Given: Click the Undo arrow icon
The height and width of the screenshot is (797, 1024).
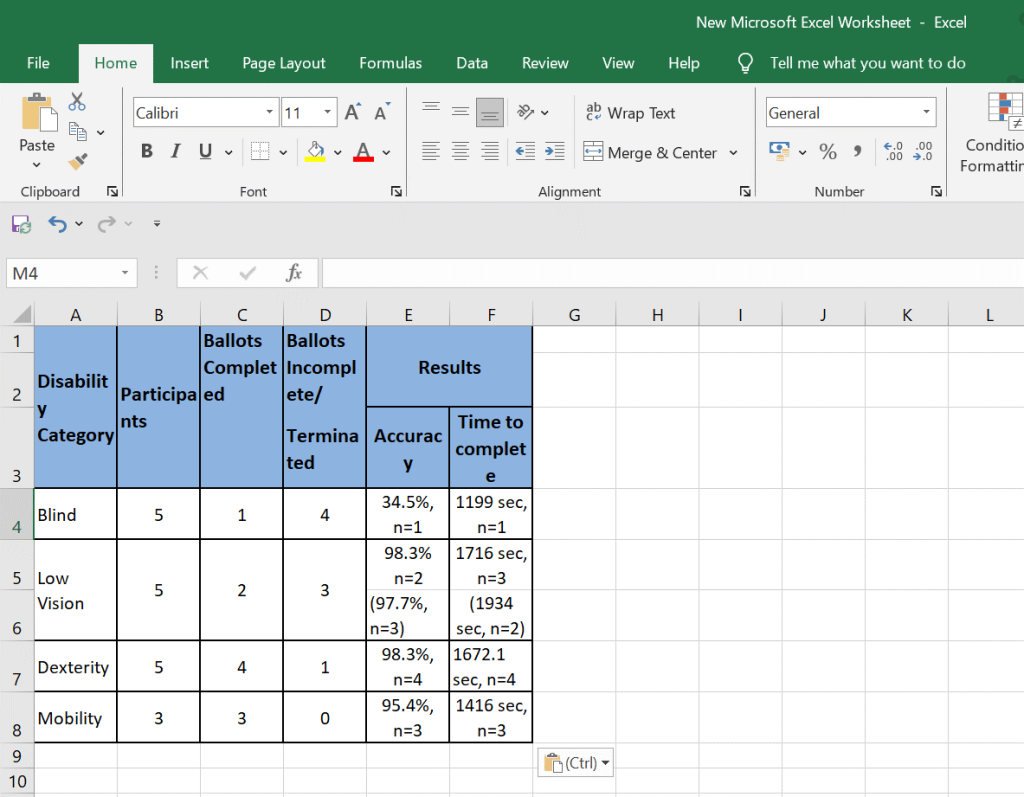Looking at the screenshot, I should click(x=58, y=224).
